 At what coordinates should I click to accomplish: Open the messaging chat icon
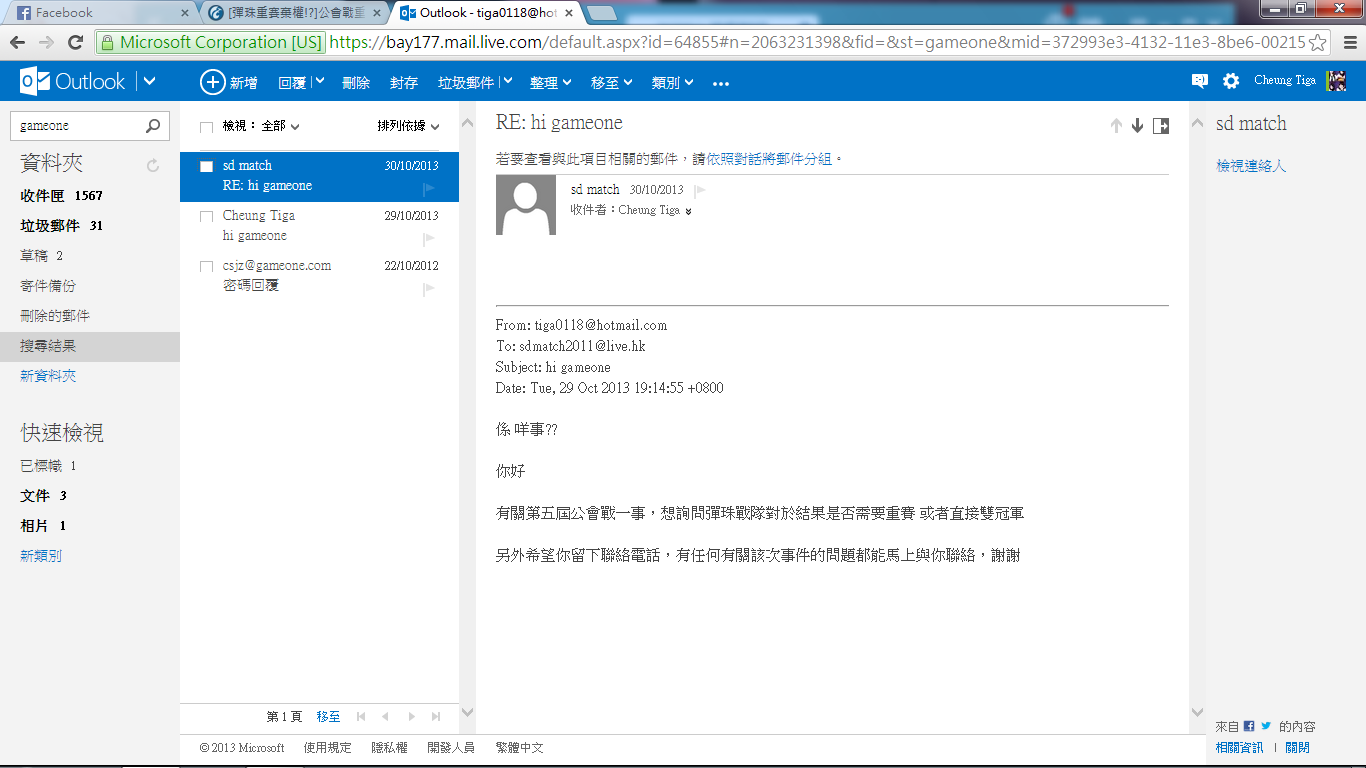[x=1200, y=82]
